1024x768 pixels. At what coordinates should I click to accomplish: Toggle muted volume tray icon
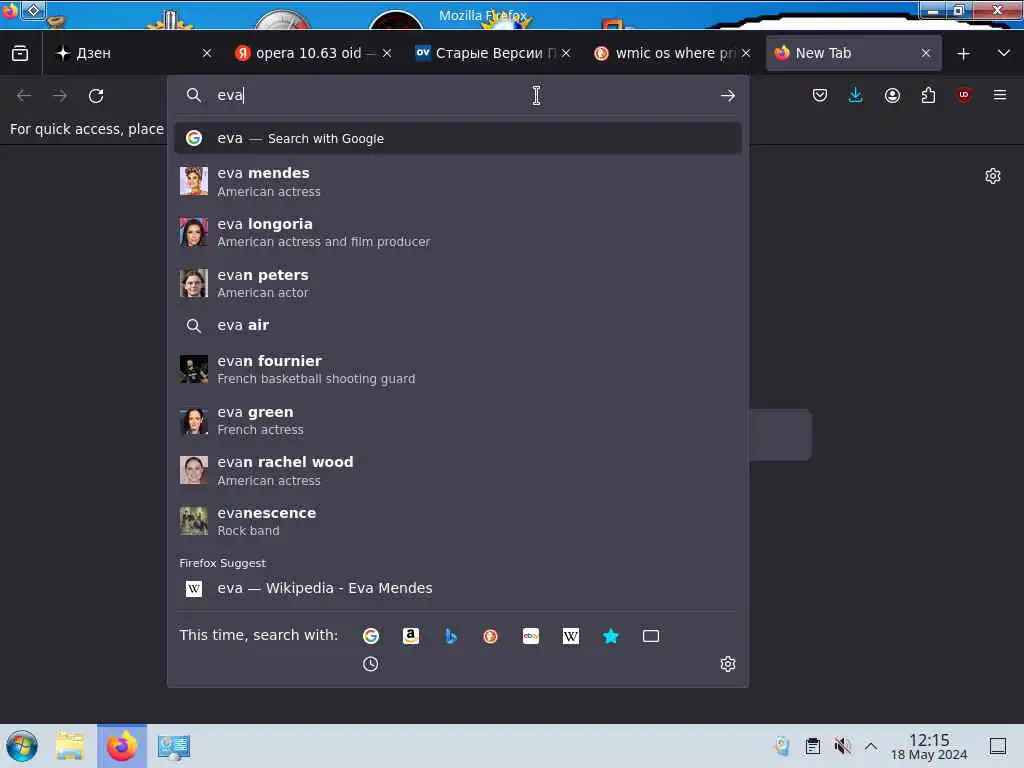(x=842, y=746)
